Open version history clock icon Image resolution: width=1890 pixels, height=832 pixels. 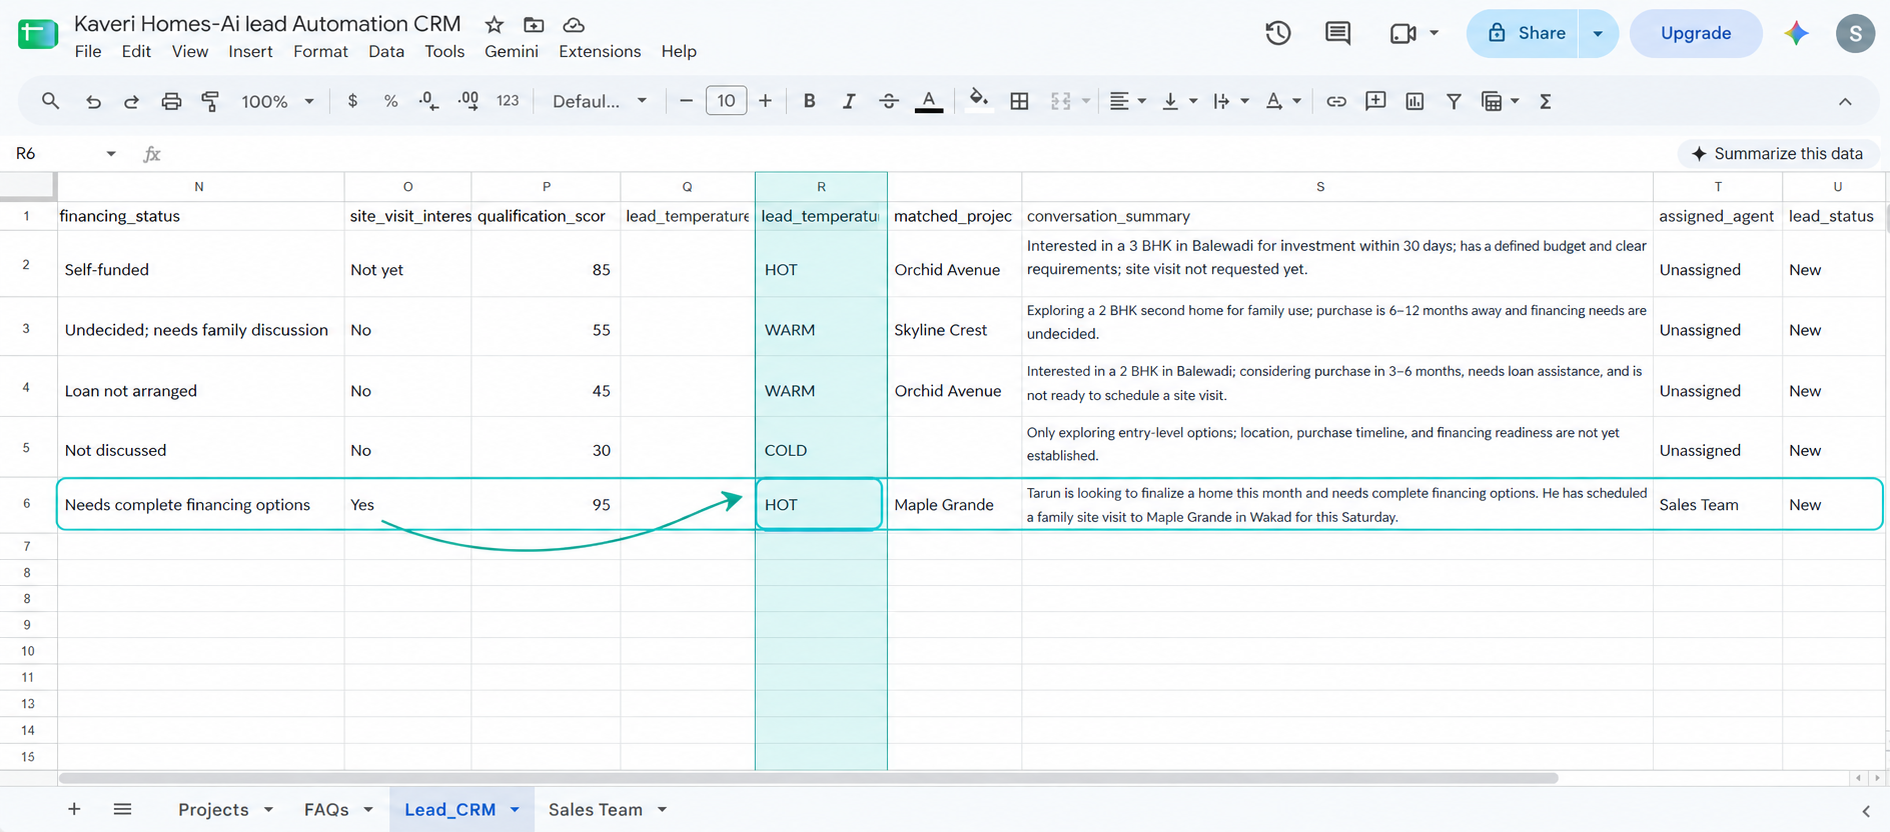1277,33
